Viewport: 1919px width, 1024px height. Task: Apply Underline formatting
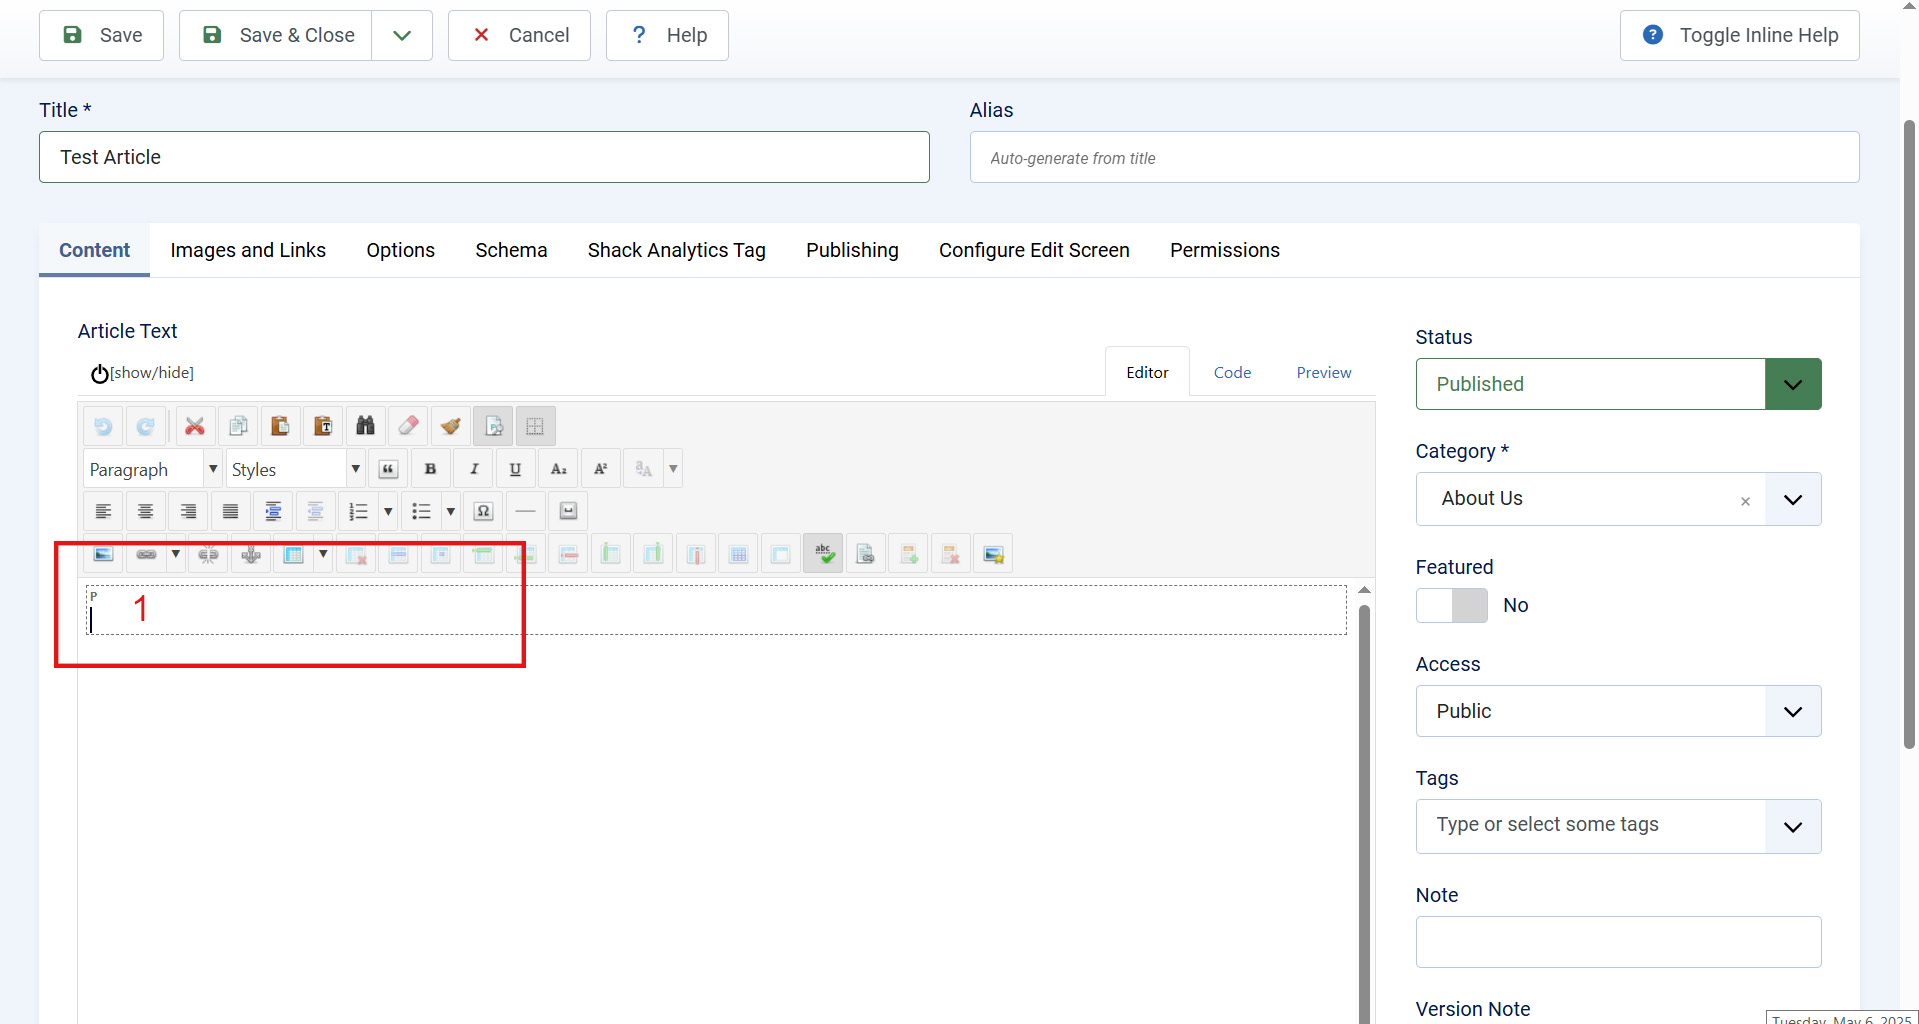515,469
